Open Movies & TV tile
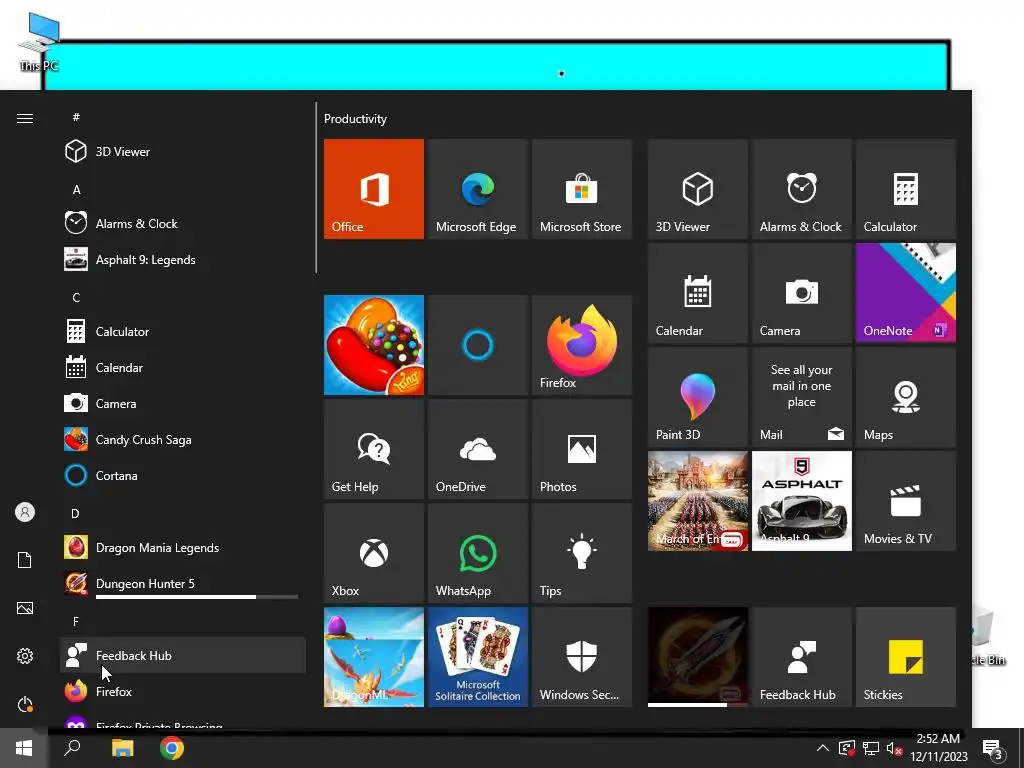This screenshot has width=1024, height=768. (905, 500)
